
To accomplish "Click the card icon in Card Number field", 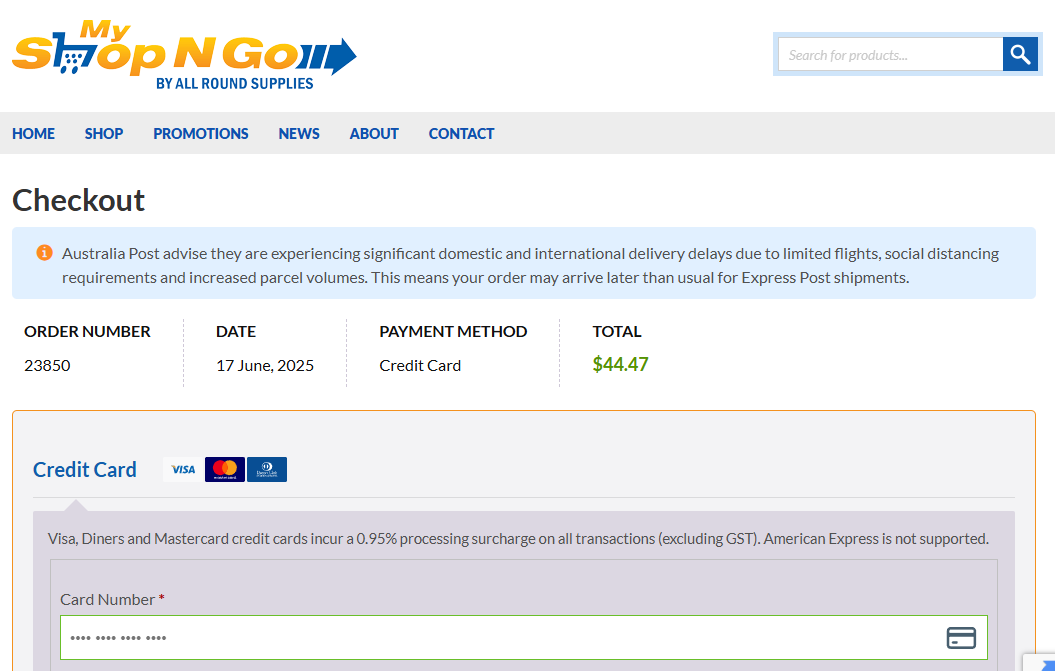I will pos(961,637).
